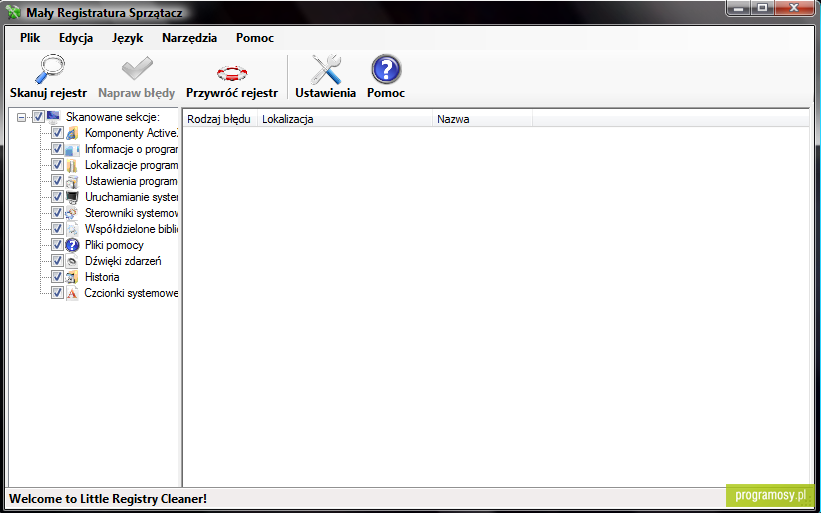Select the Uruchamianie systemu monitor icon

[x=72, y=197]
